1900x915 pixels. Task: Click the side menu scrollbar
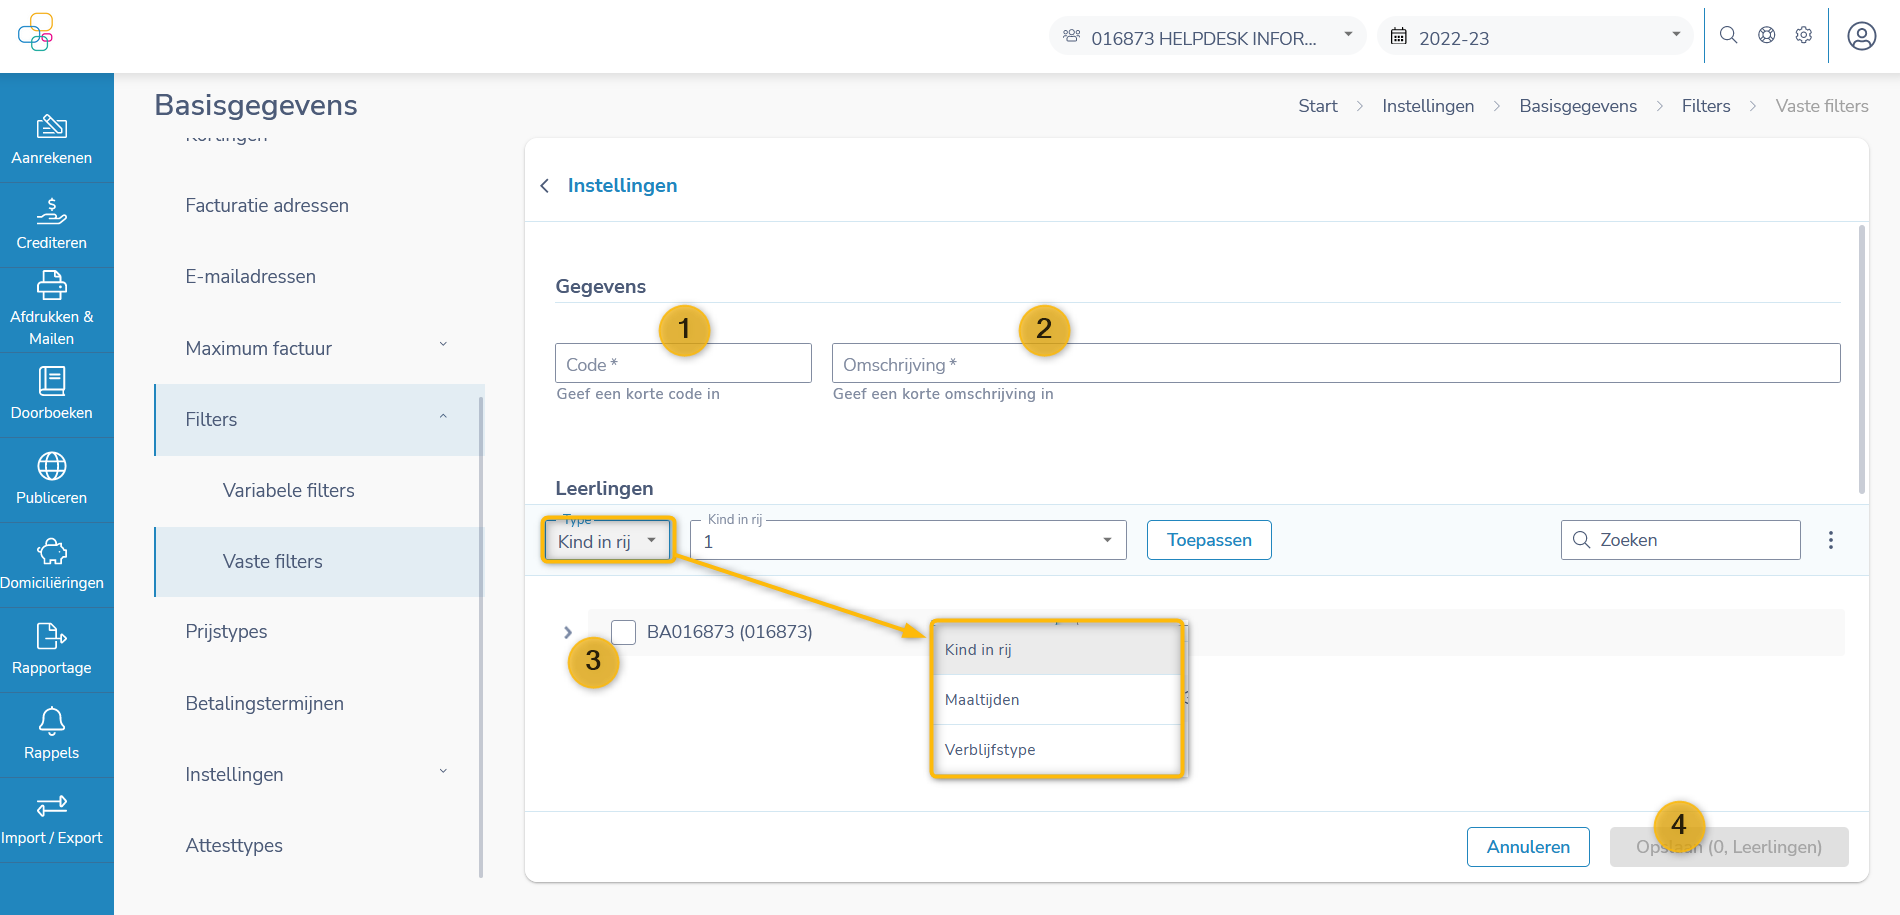481,638
